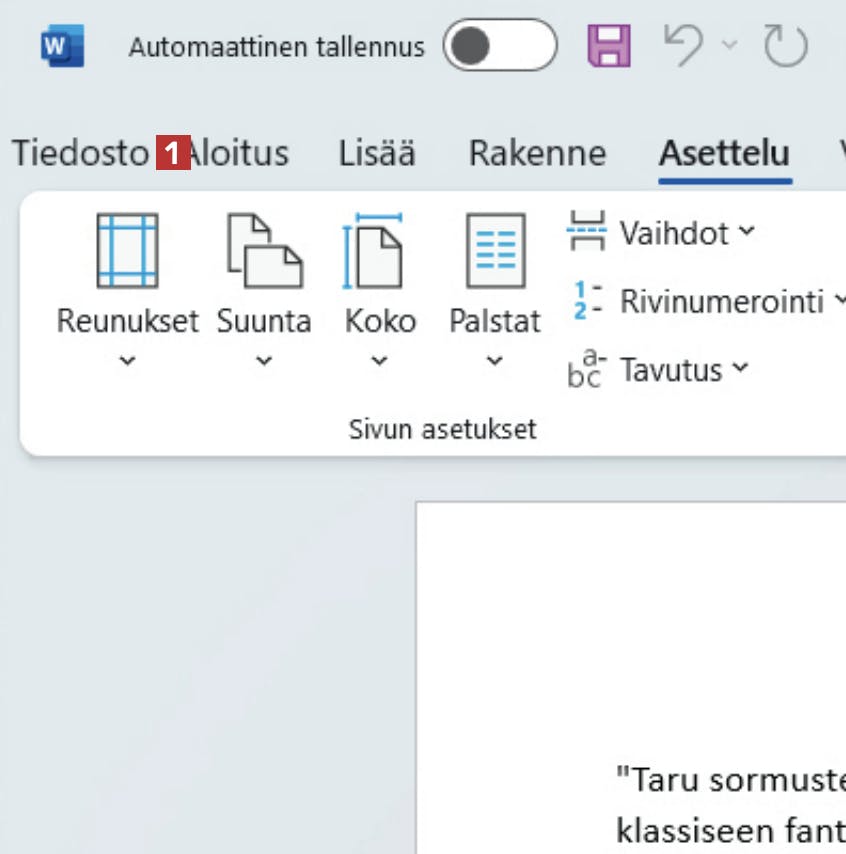Open the Tiedosto tab
The height and width of the screenshot is (854, 846).
80,153
